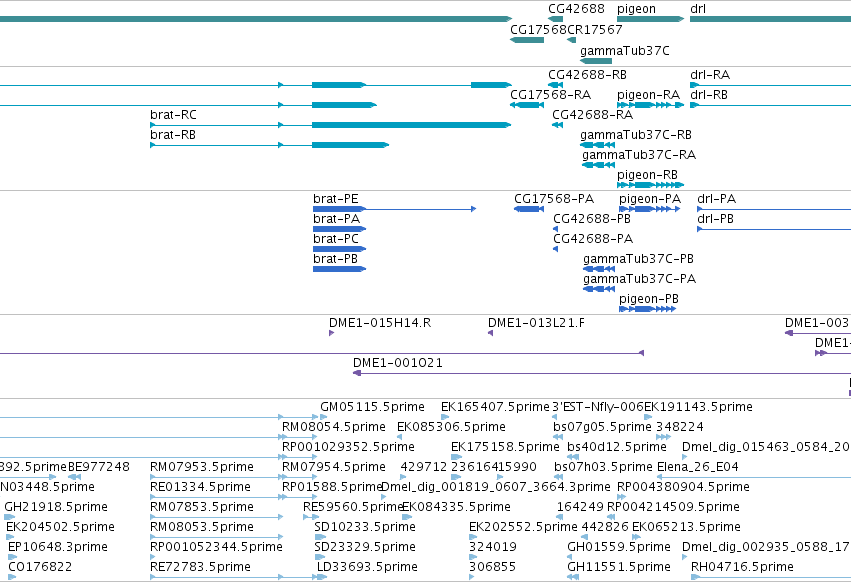Click transcript CG42688-RA
851x582 pixels.
point(593,115)
